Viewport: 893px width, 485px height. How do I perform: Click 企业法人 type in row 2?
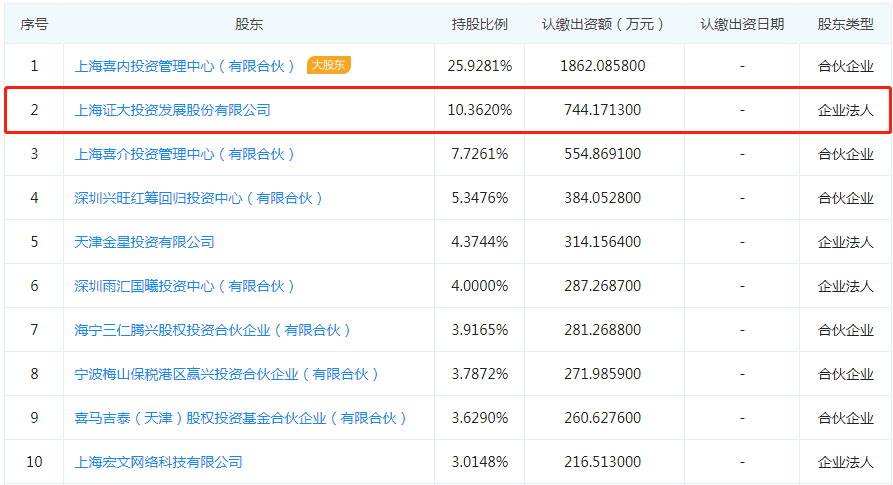tap(845, 110)
